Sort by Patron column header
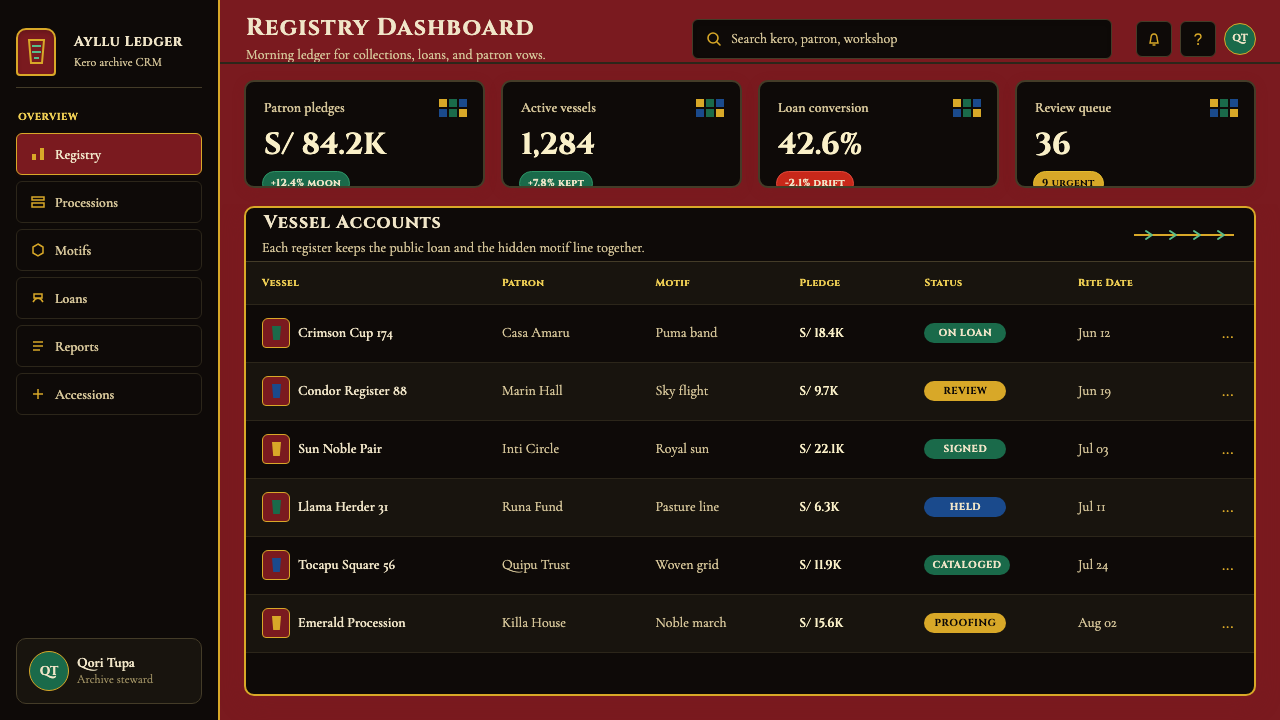This screenshot has height=720, width=1280. click(523, 283)
